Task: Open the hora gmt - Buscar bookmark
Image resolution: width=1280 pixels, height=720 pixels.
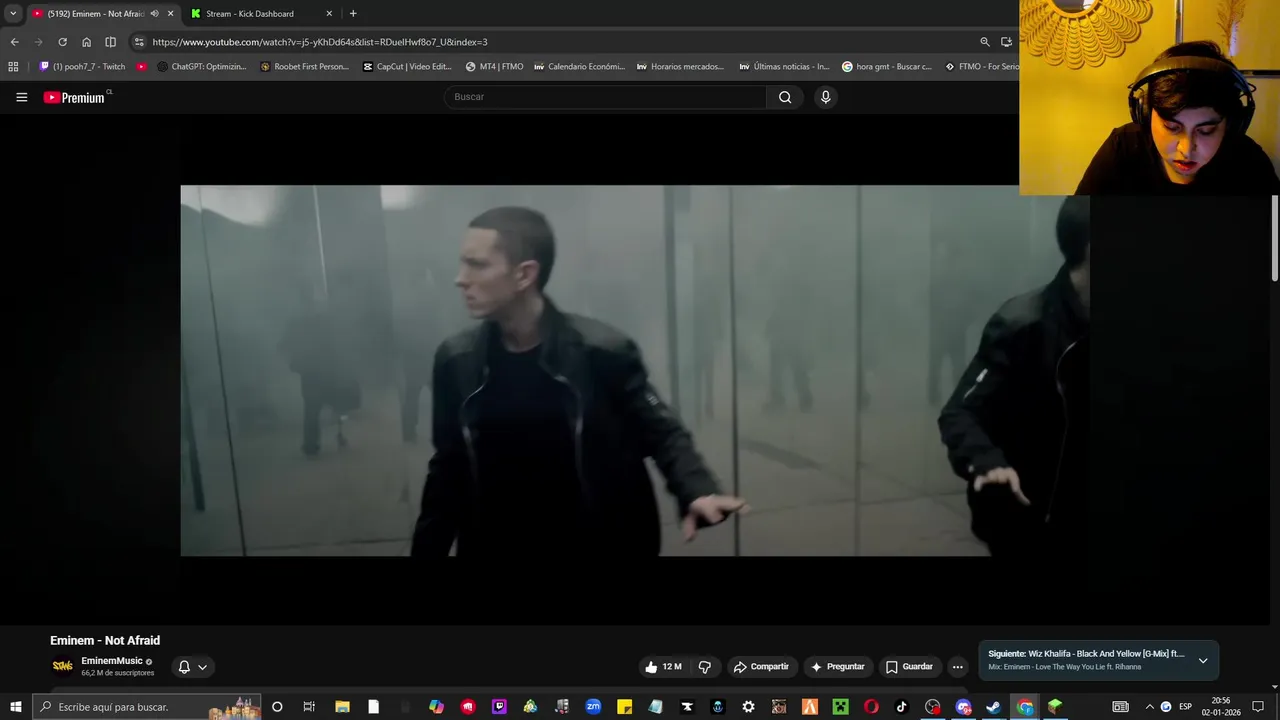Action: coord(887,67)
